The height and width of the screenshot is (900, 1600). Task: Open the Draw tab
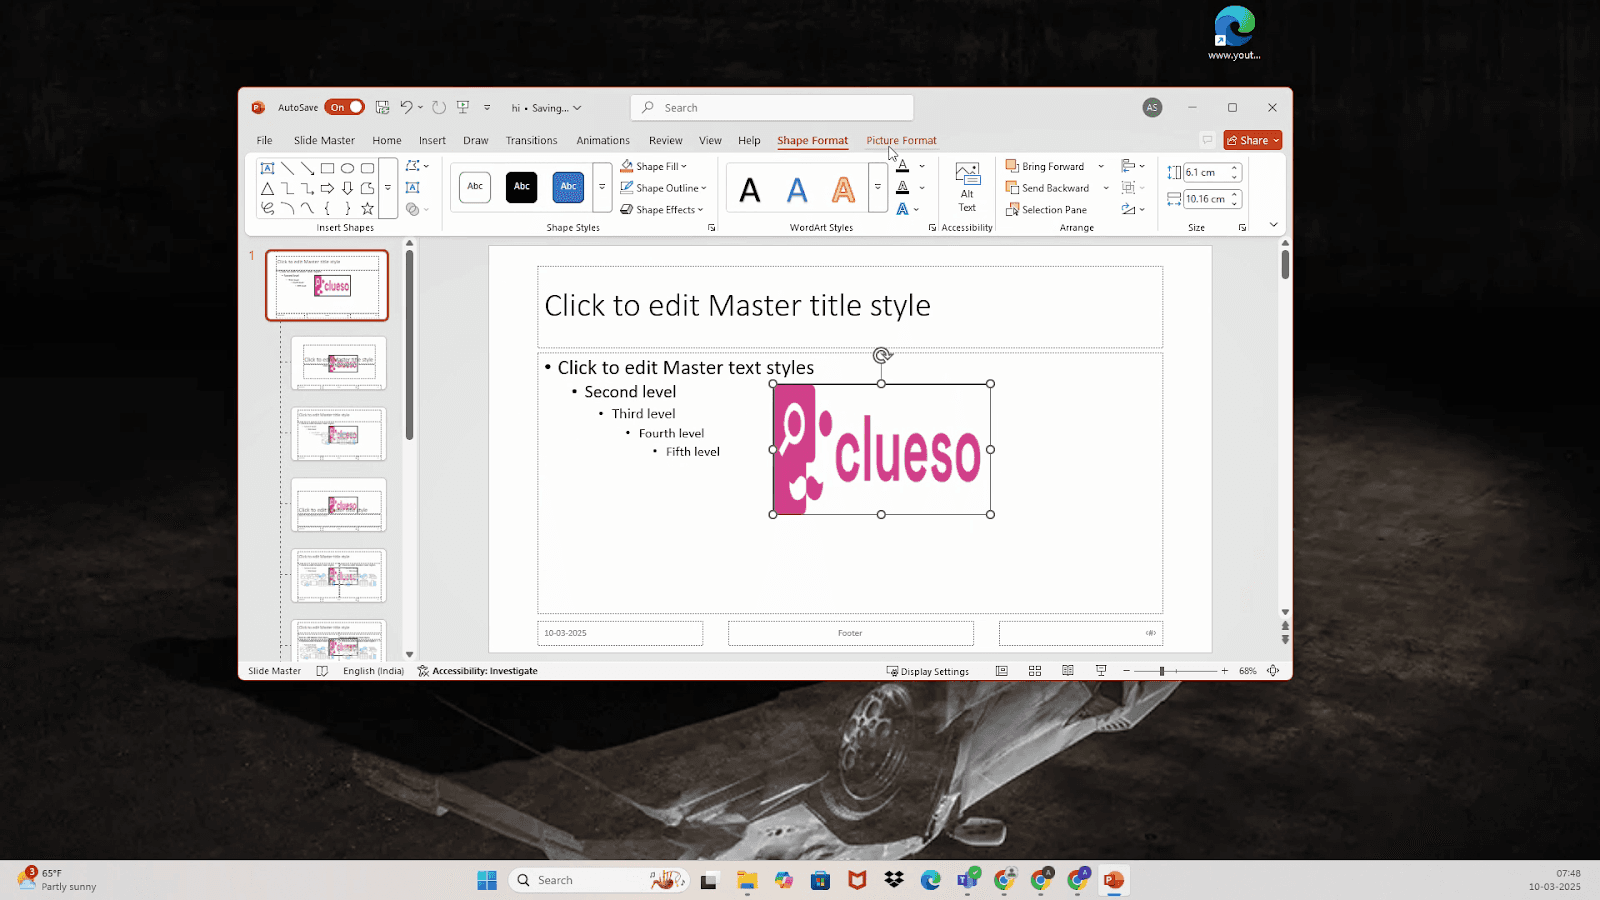click(476, 140)
